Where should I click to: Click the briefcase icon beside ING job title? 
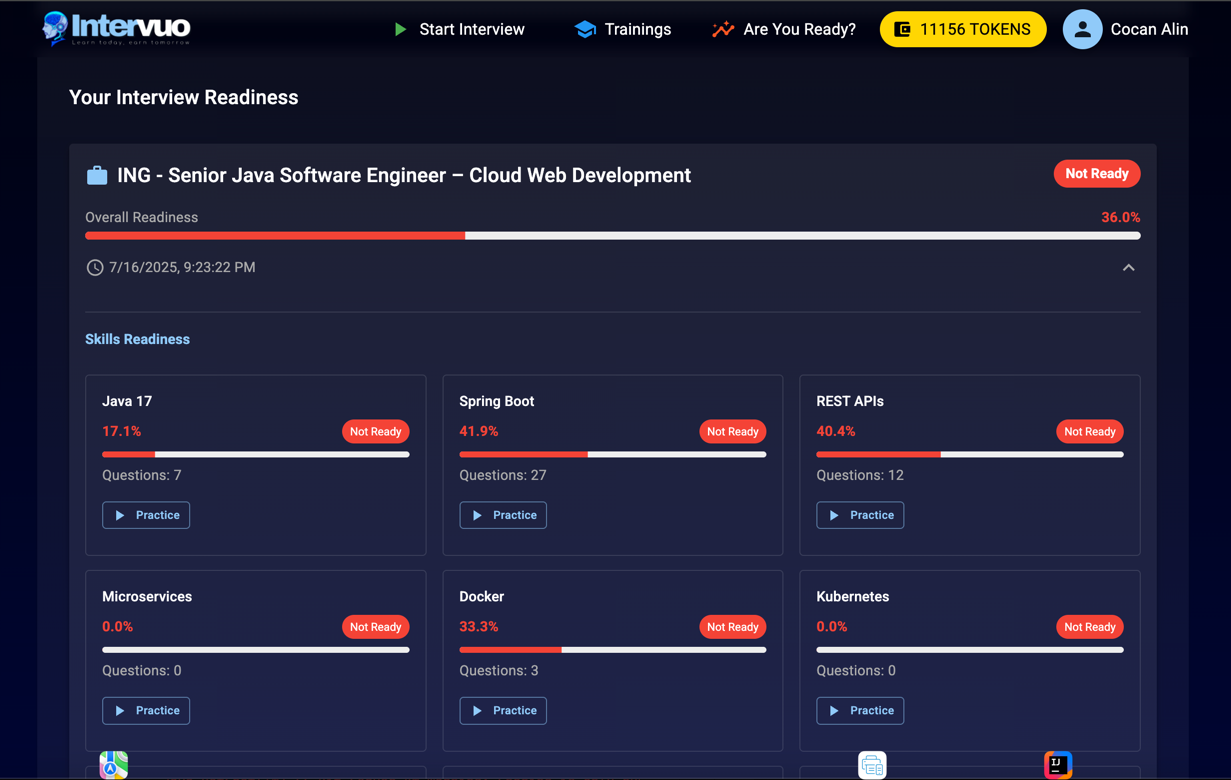pos(97,176)
